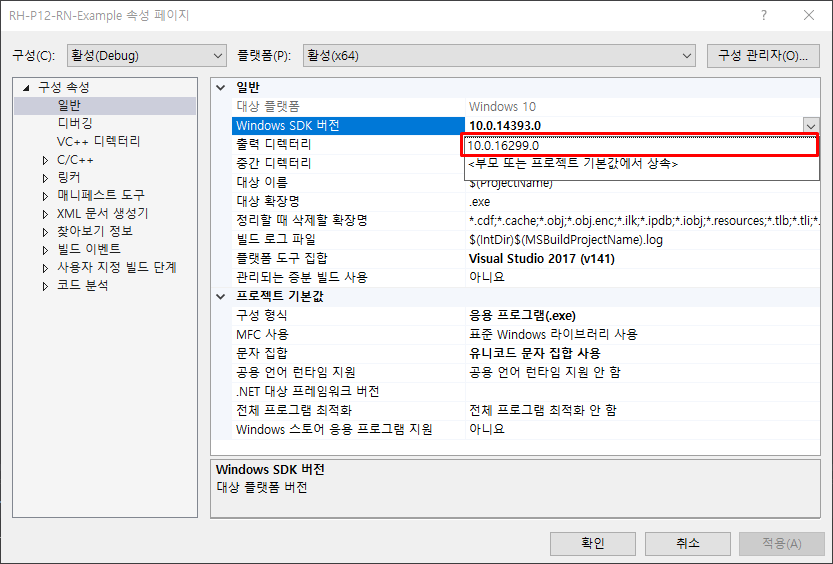Select 일반 in the property tree

(69, 106)
